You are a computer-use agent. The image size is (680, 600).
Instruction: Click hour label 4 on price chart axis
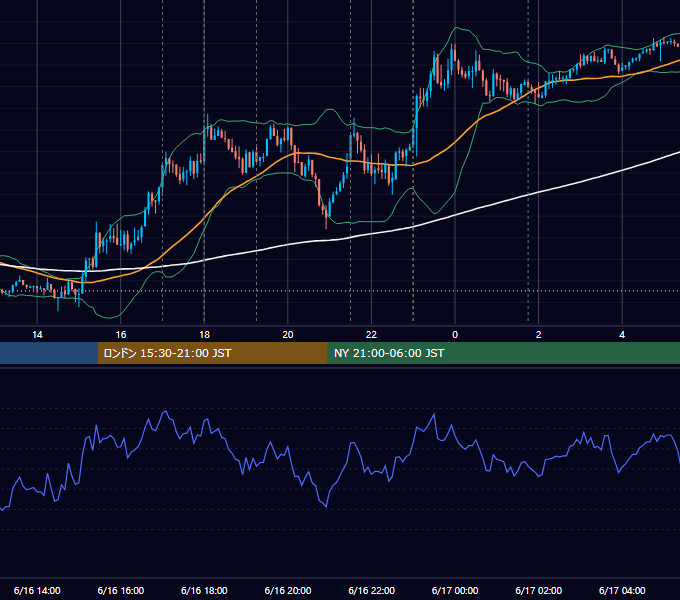pyautogui.click(x=622, y=334)
